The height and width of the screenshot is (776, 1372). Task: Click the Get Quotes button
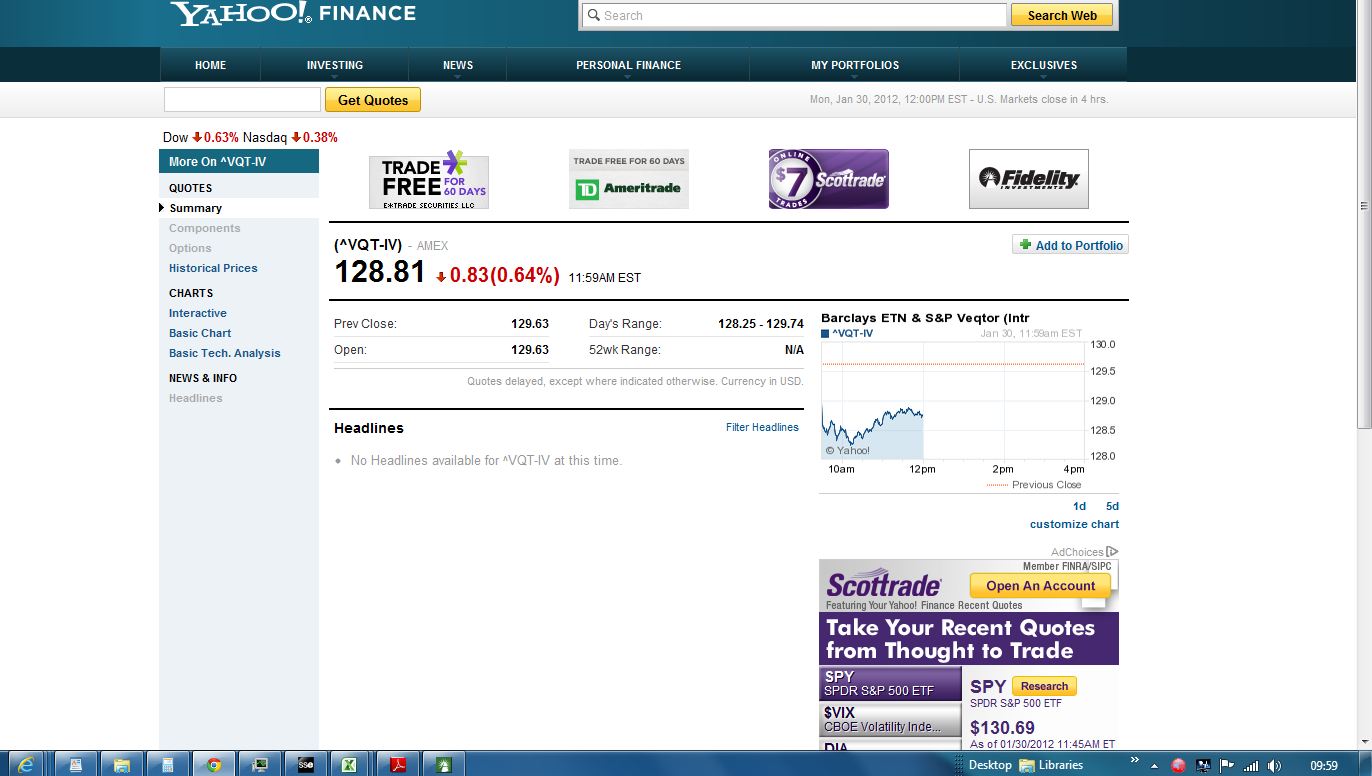(373, 100)
